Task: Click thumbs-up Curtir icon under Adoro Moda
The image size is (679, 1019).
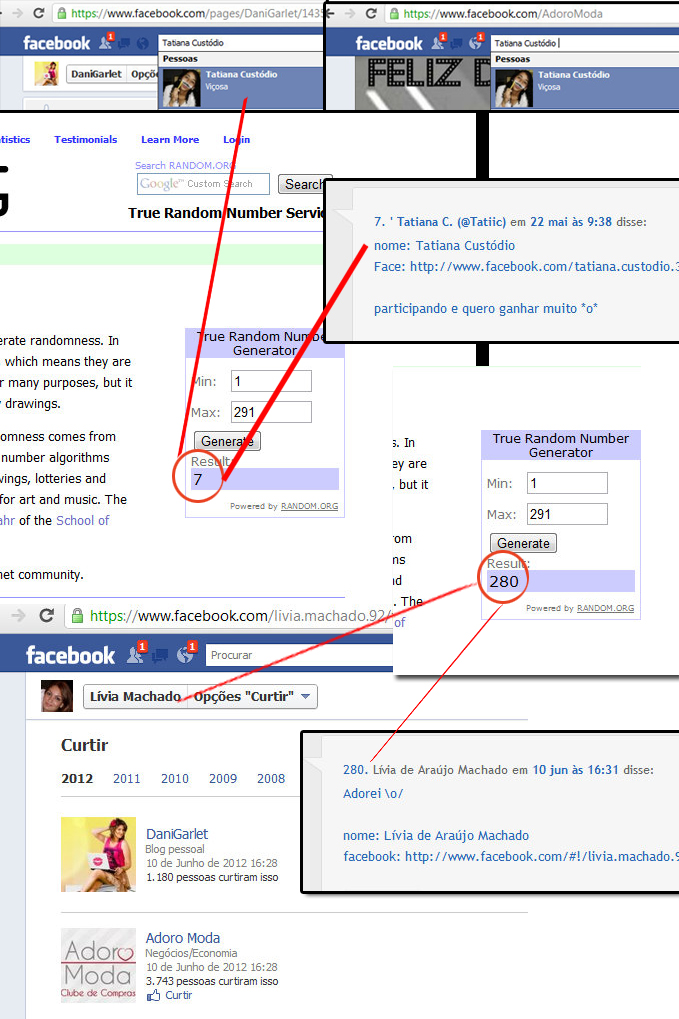Action: tap(153, 996)
